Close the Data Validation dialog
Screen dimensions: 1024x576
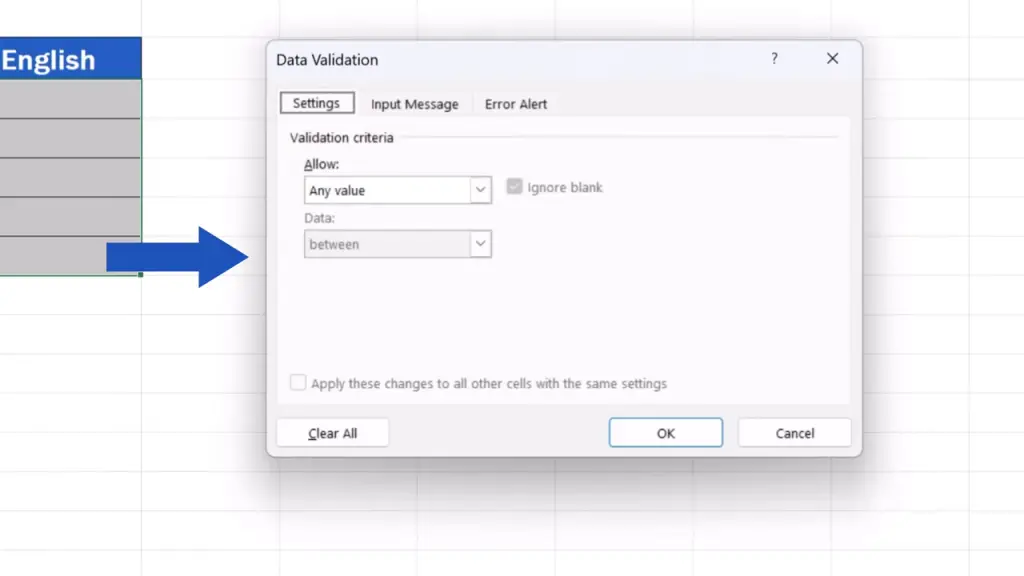832,59
